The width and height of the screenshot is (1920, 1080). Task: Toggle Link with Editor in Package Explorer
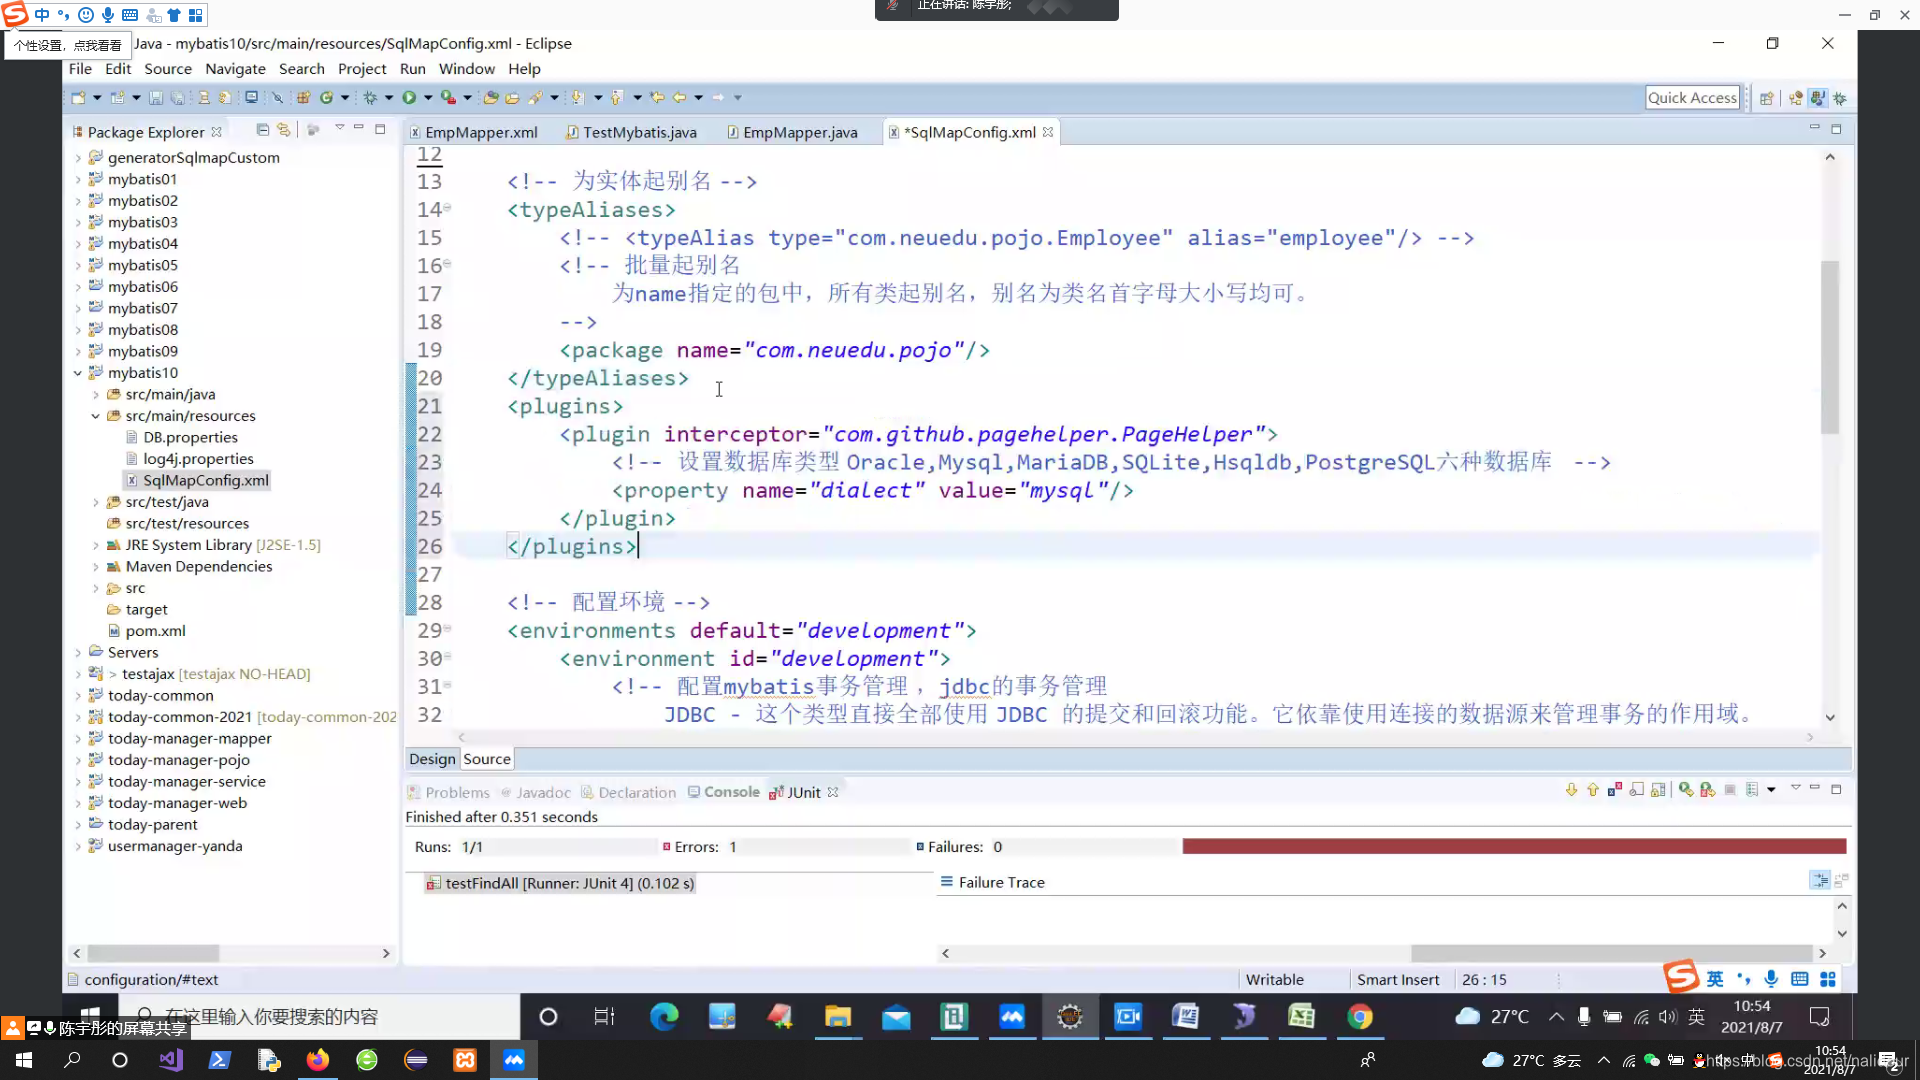coord(284,130)
